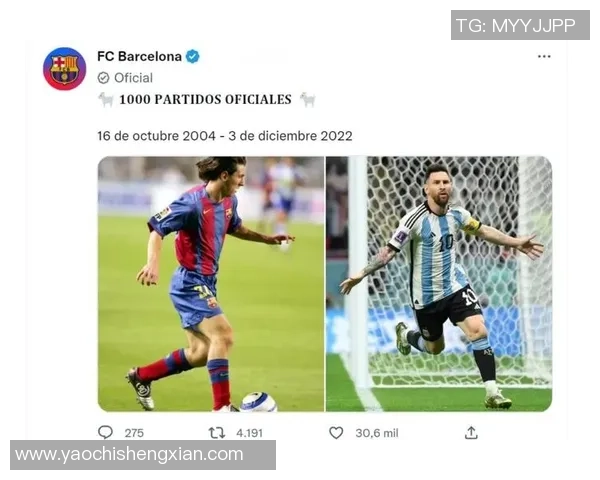The image size is (600, 480).
Task: Click the reply speech bubble icon
Action: pyautogui.click(x=105, y=433)
